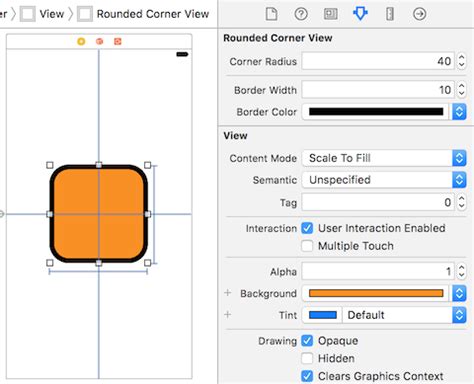The image size is (474, 384).
Task: Open the Content Mode Scale To Fill dropdown
Action: (384, 158)
